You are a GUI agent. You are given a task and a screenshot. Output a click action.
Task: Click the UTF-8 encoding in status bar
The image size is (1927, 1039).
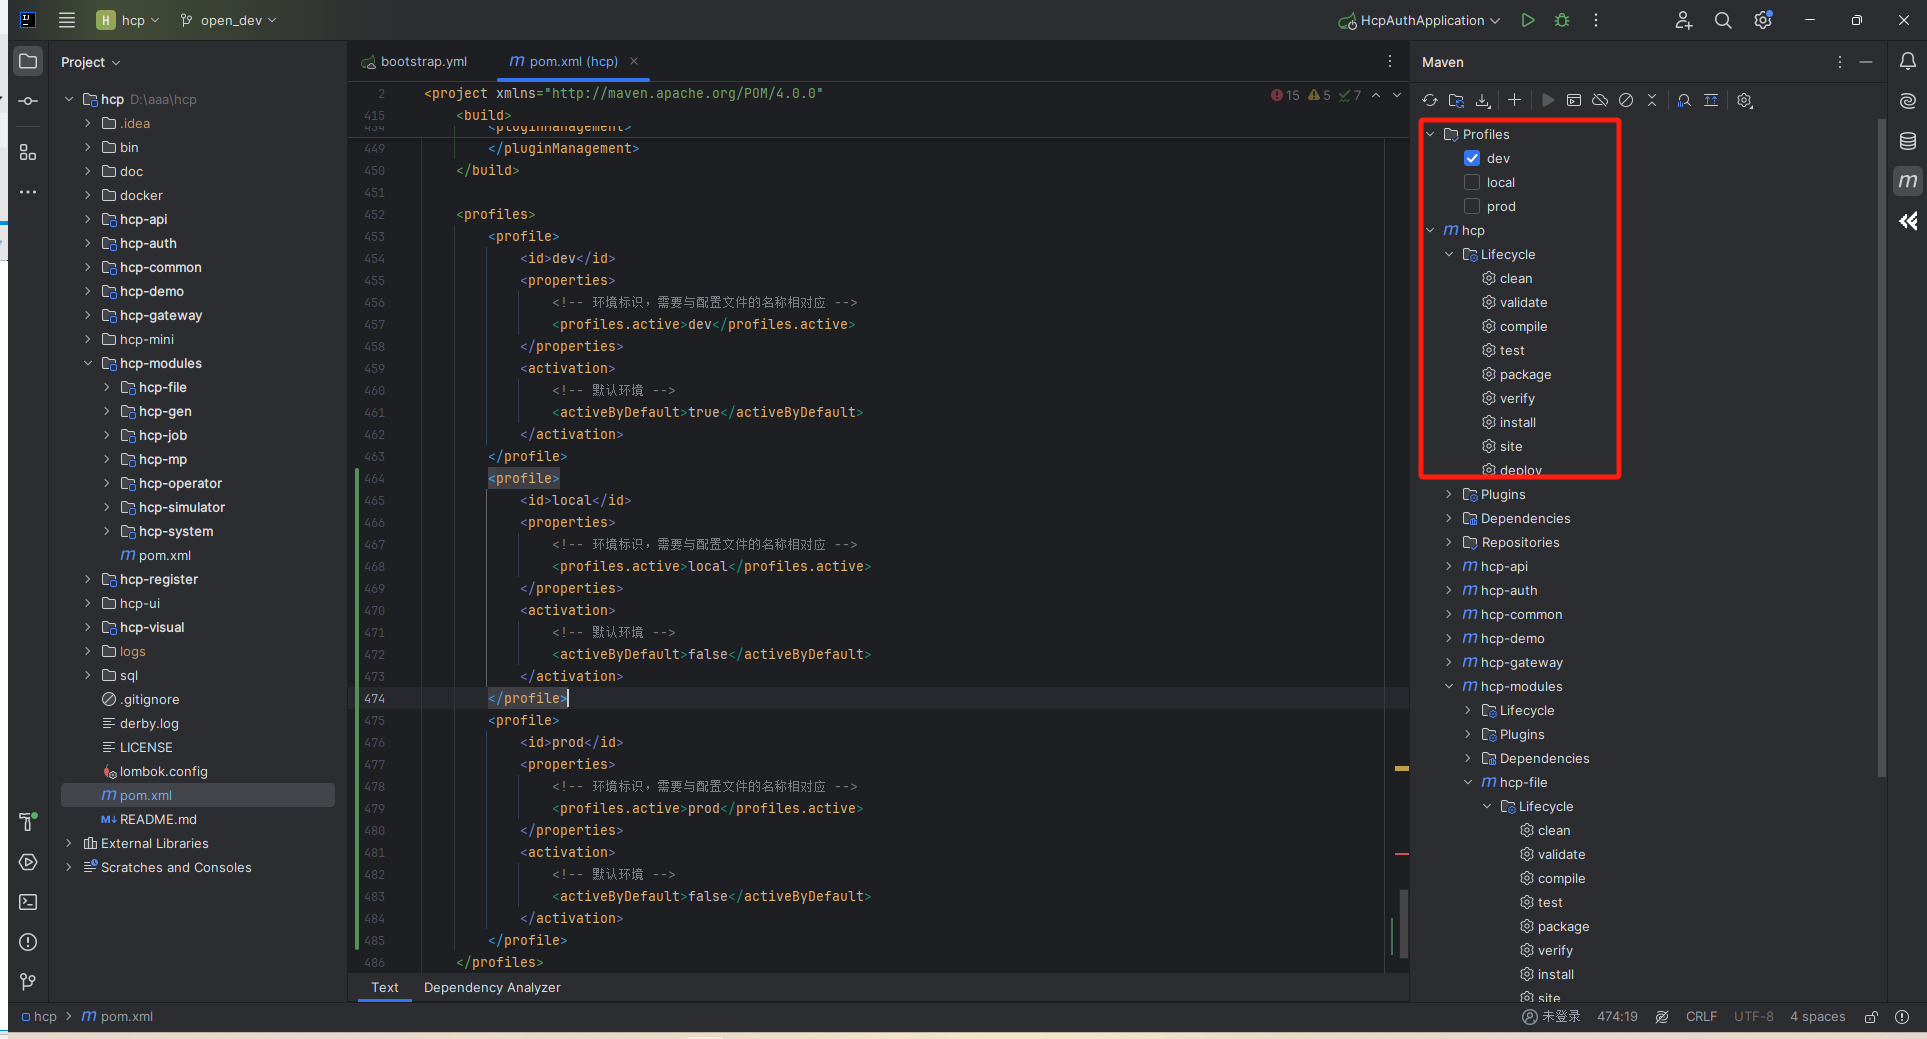[1754, 1016]
